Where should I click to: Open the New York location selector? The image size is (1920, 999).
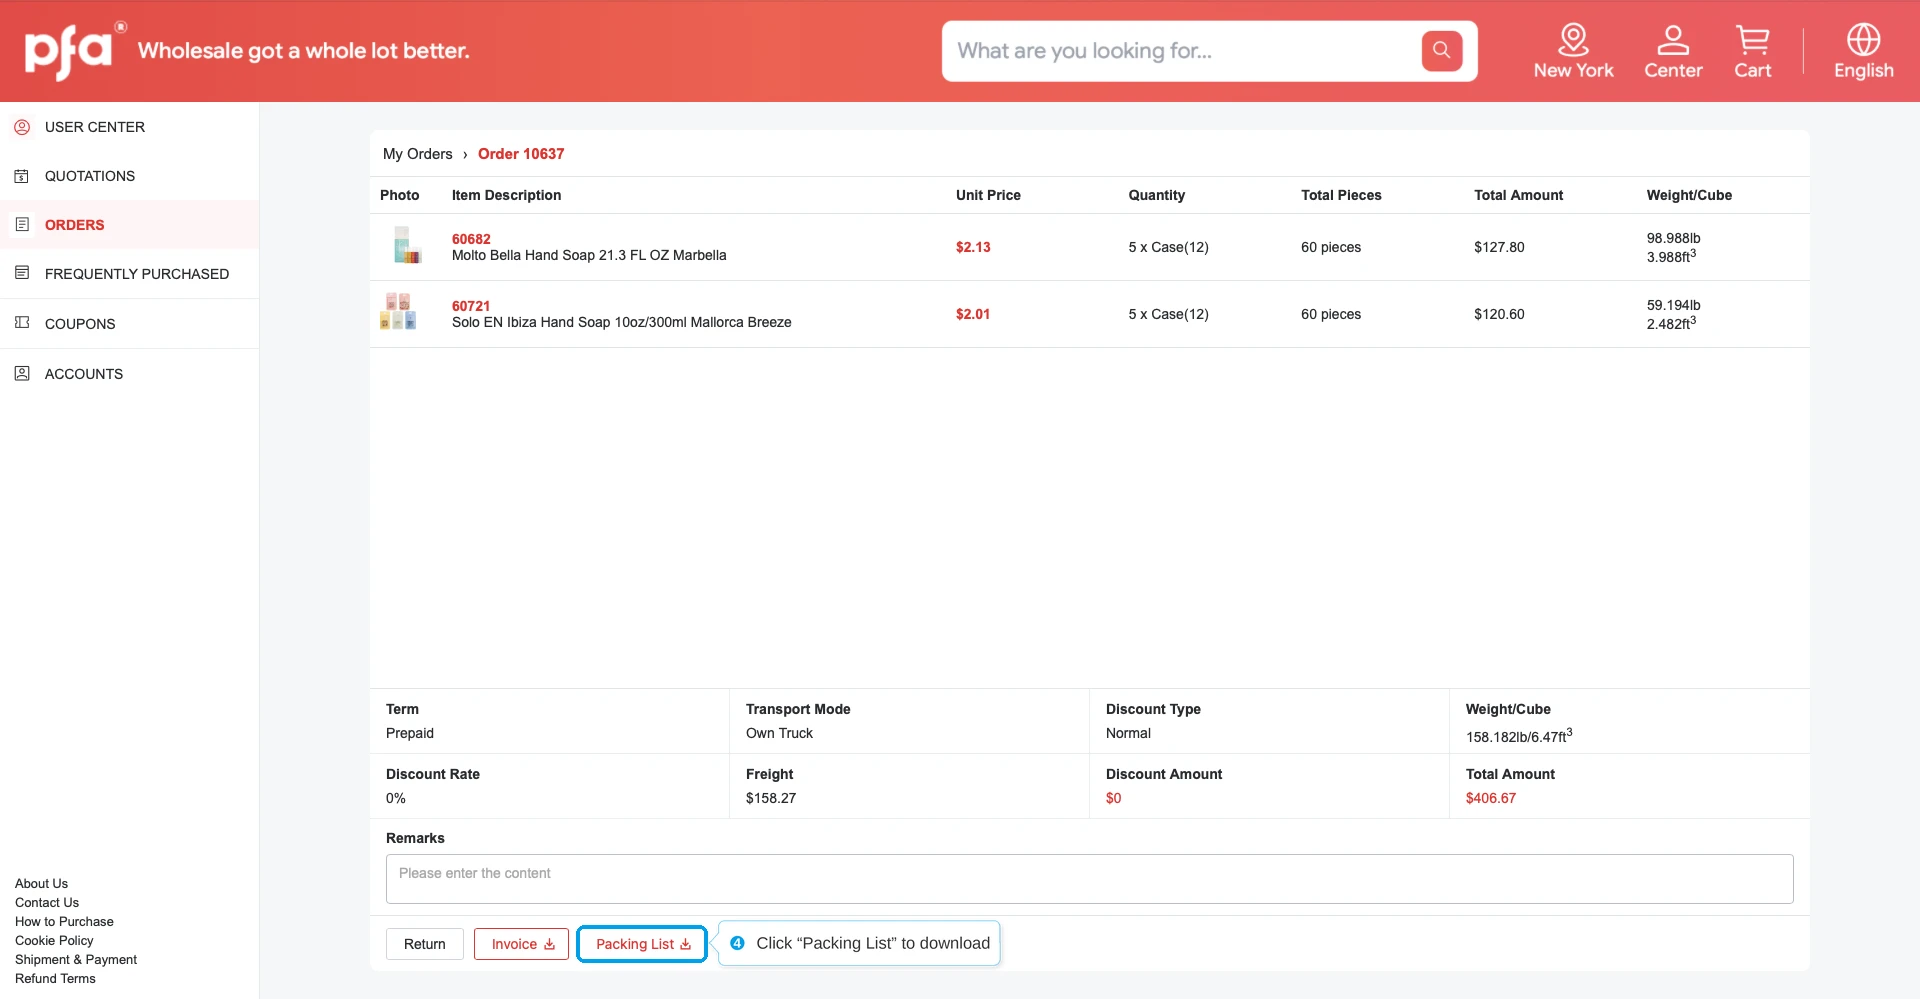(x=1573, y=51)
